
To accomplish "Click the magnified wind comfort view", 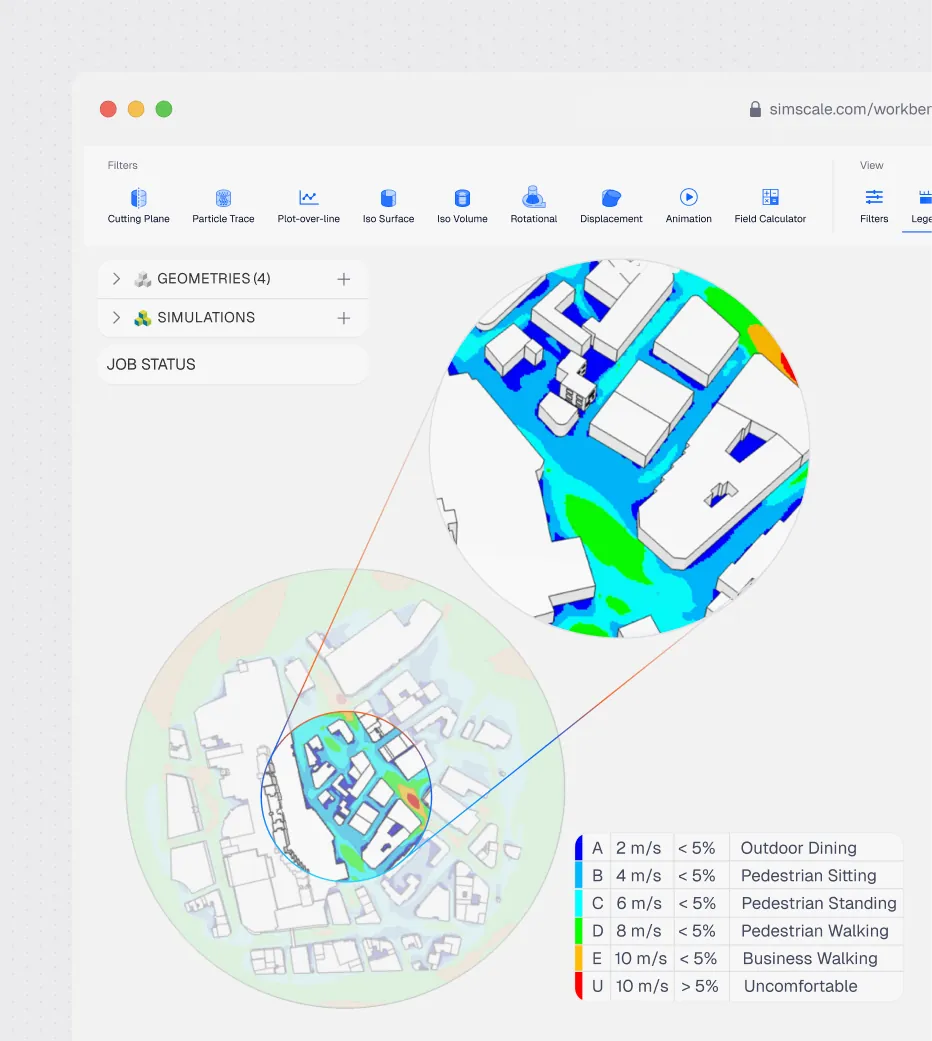I will click(619, 448).
